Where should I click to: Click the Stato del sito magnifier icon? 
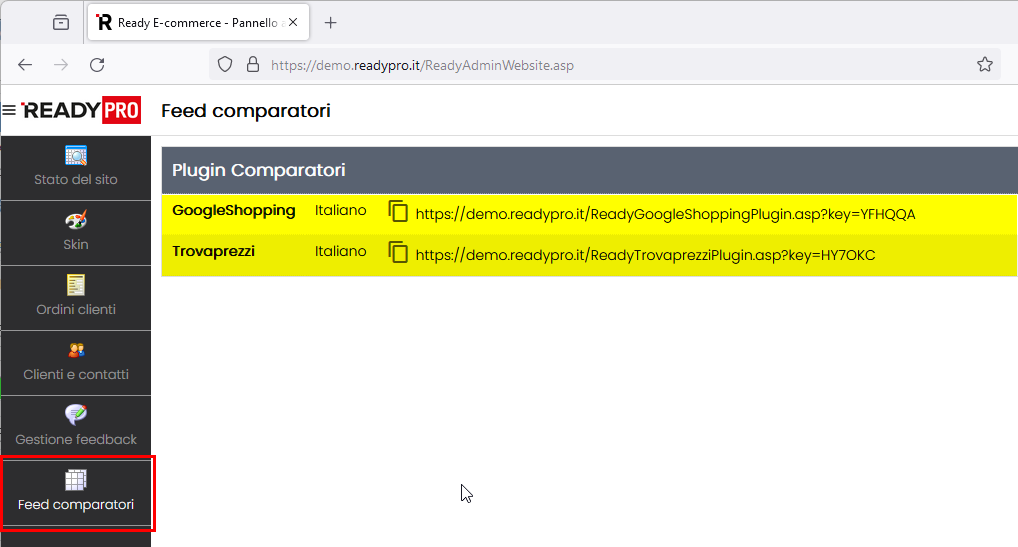point(76,156)
